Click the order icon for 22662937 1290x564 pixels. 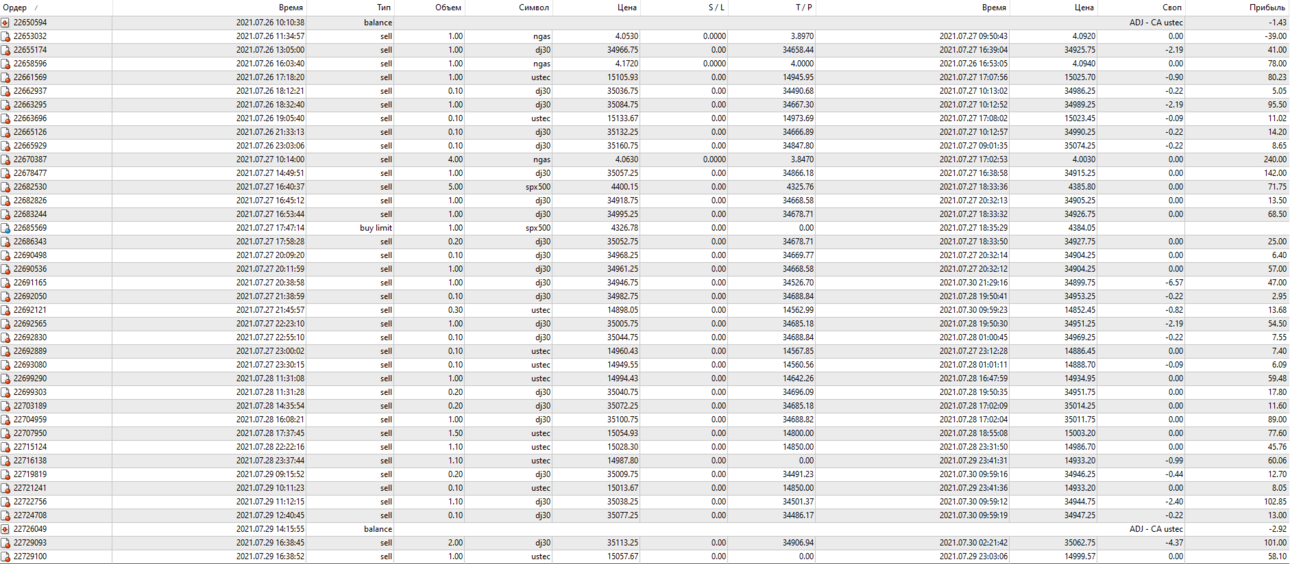(x=5, y=91)
